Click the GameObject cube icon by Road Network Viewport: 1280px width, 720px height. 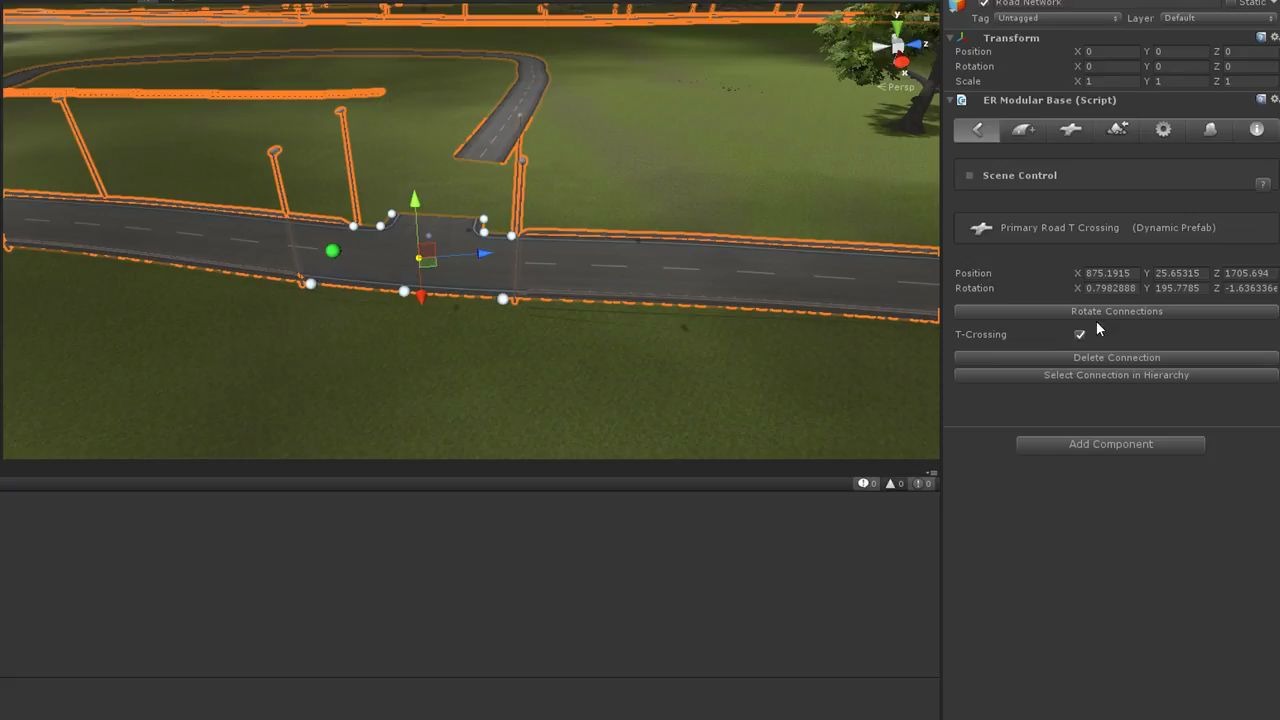click(958, 5)
